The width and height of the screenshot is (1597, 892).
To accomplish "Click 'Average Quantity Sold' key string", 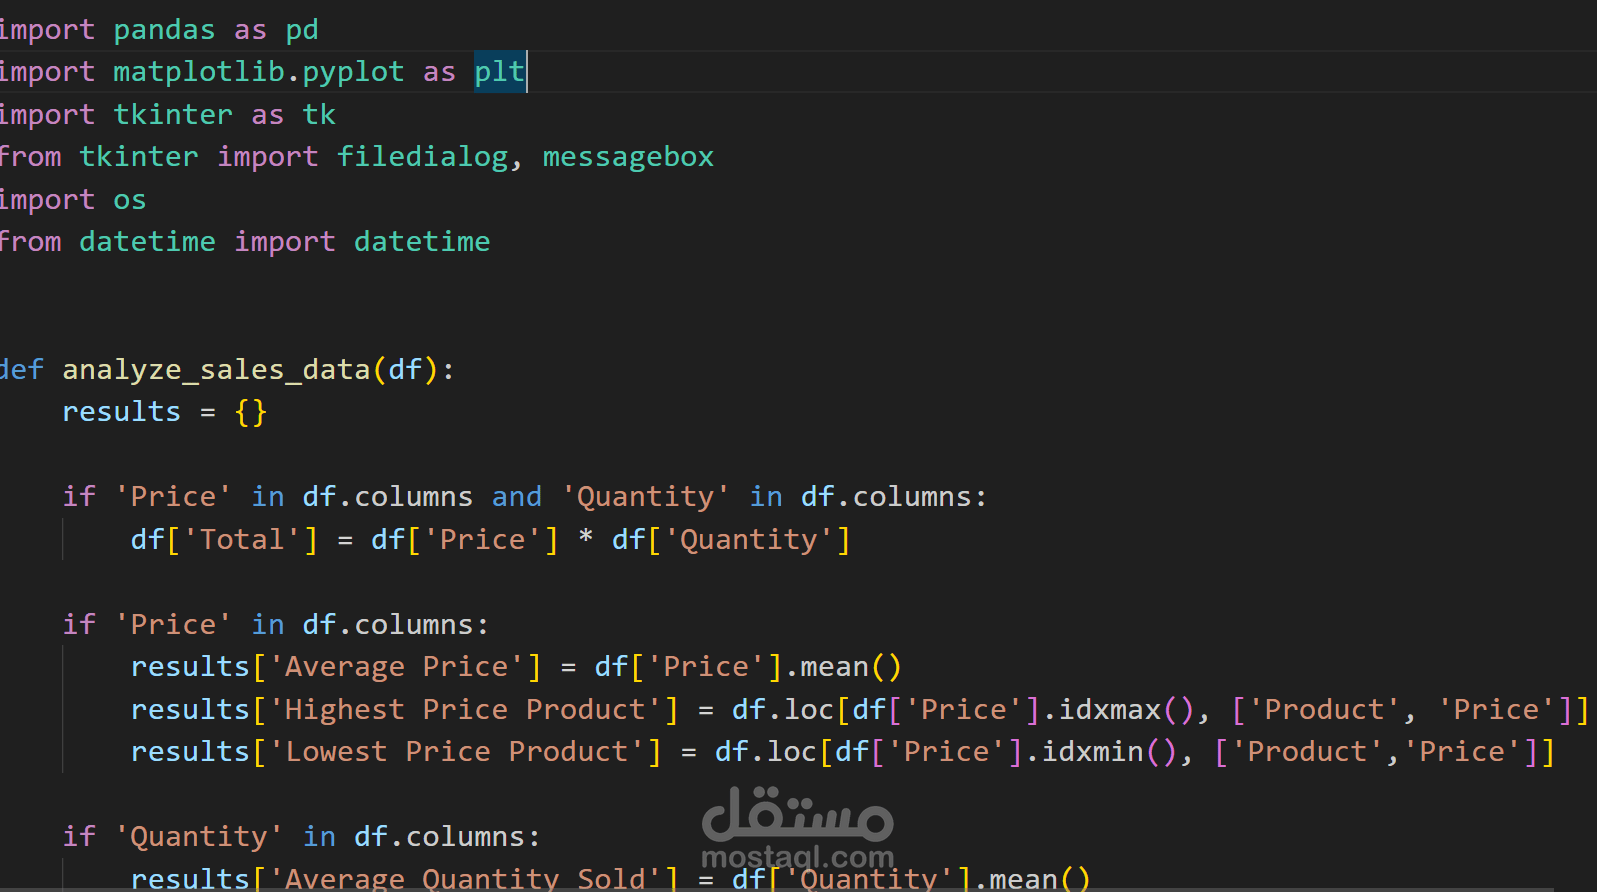I will pyautogui.click(x=465, y=879).
